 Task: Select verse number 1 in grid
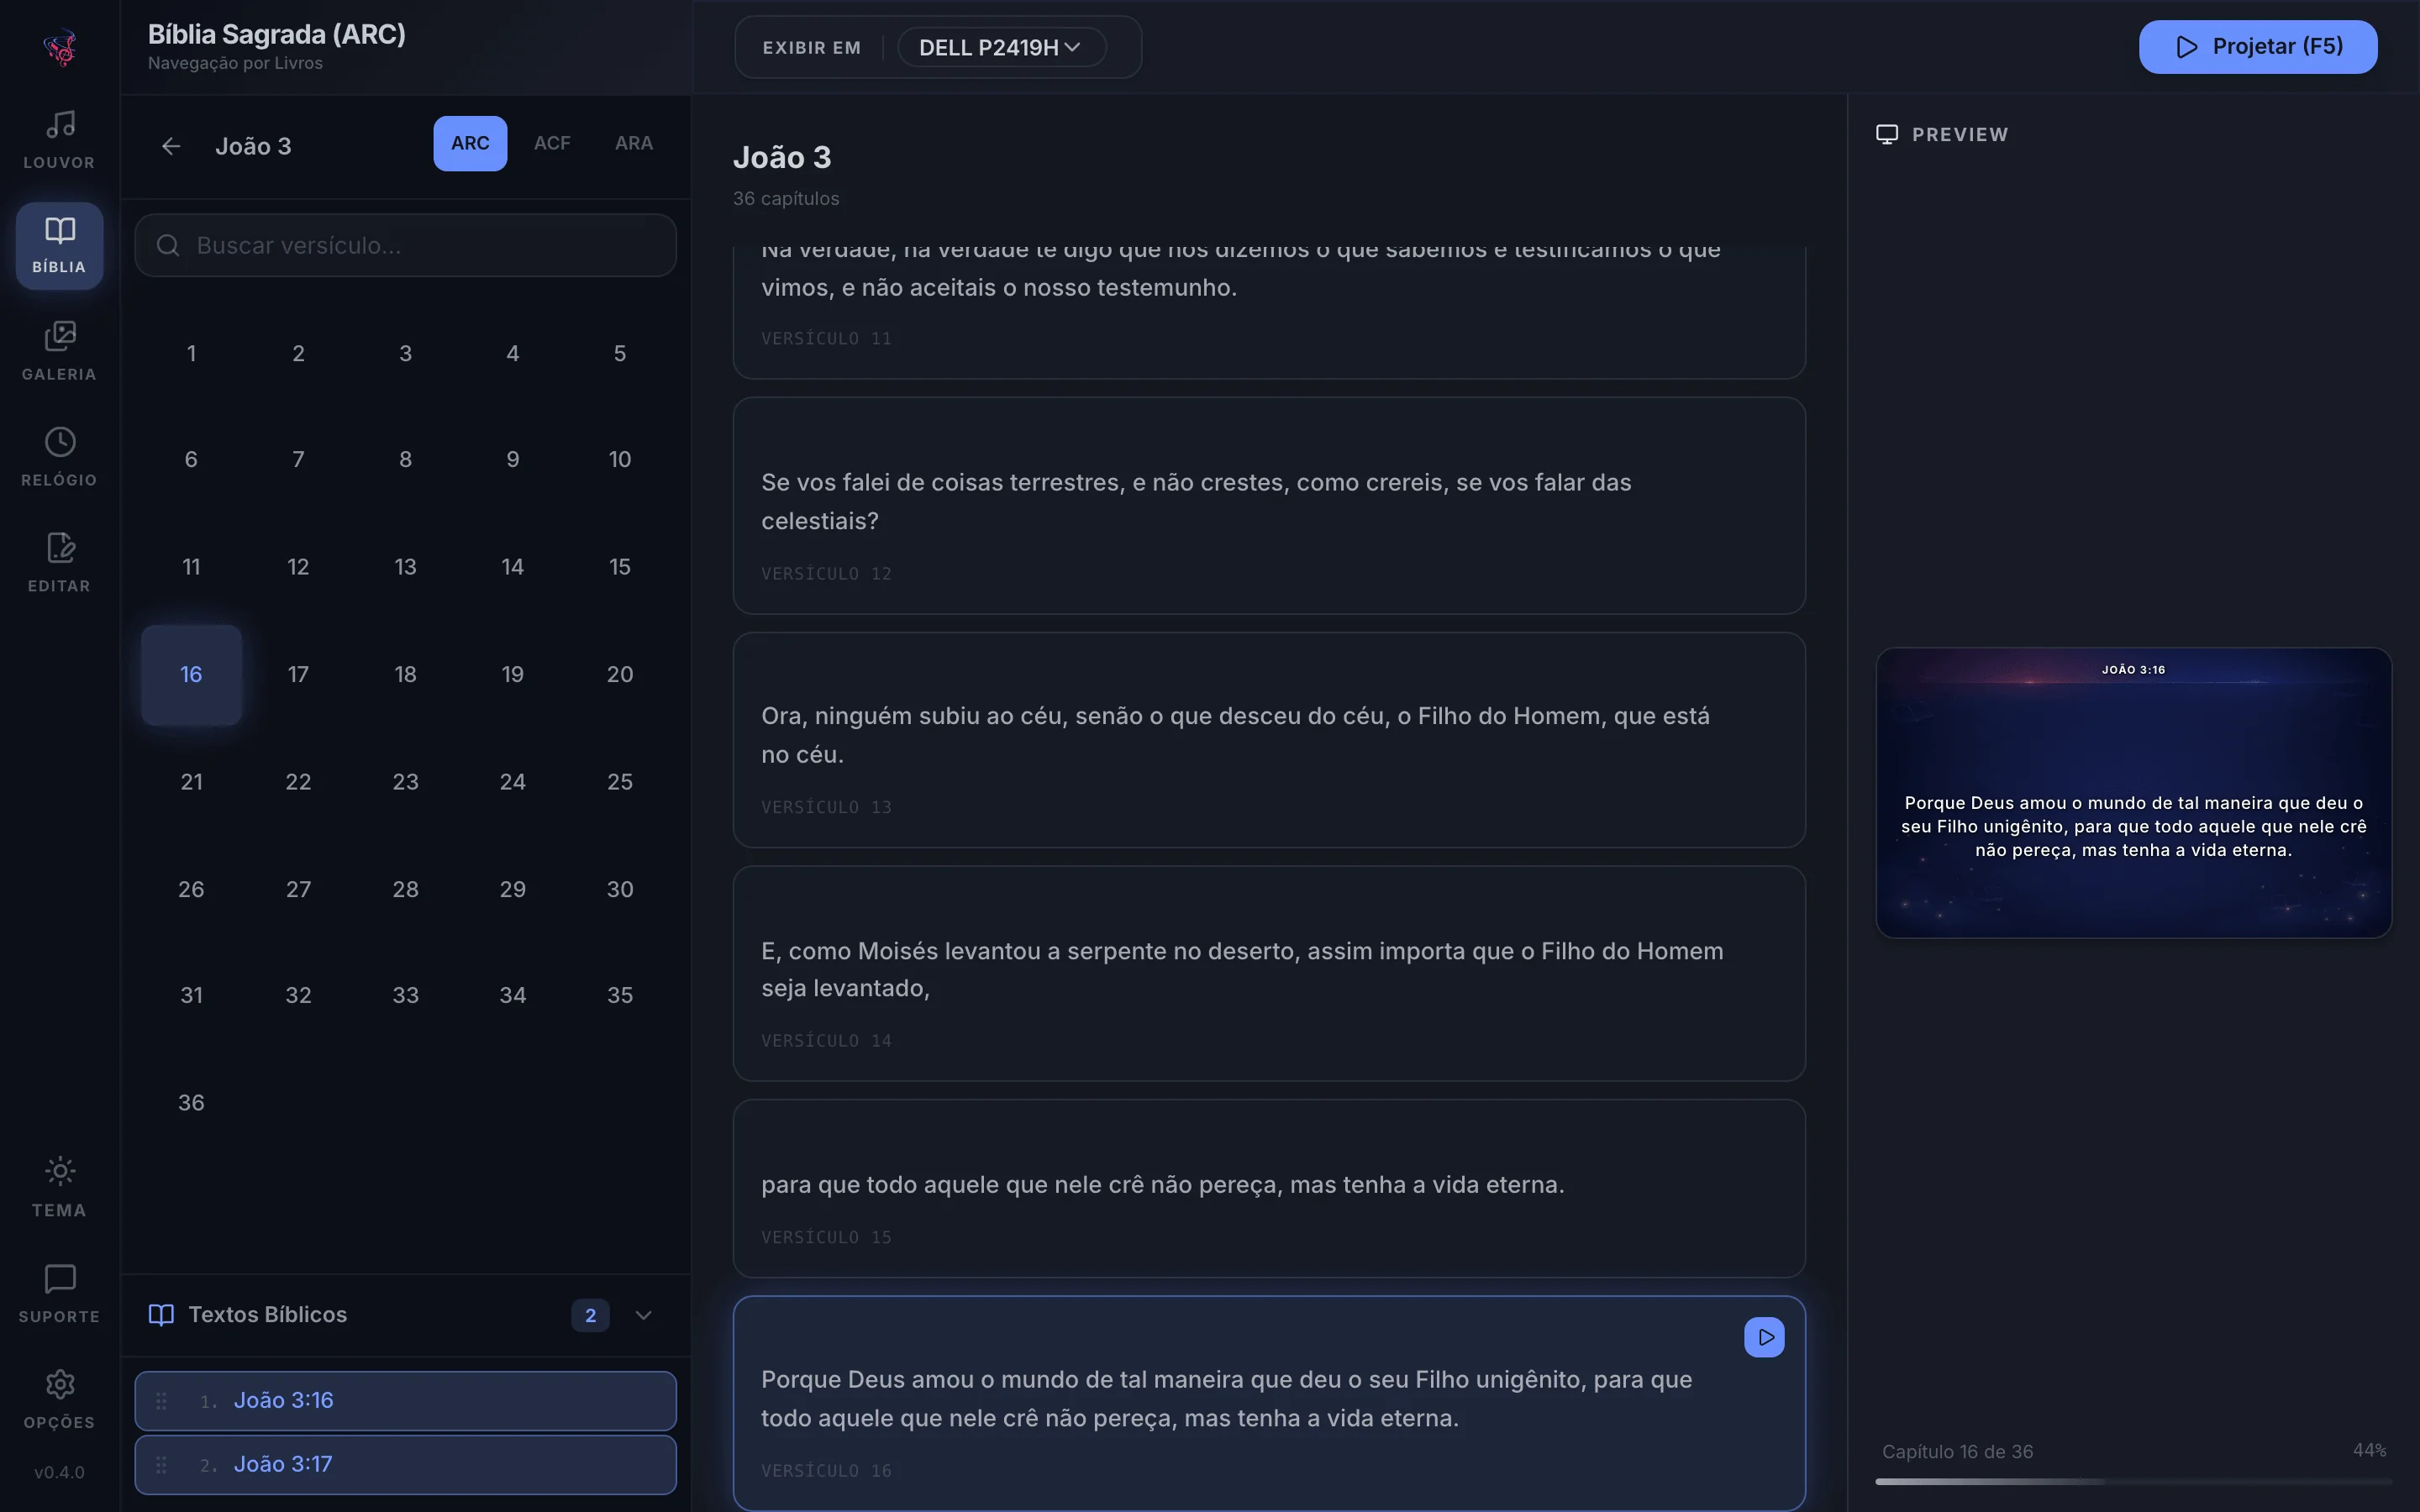[191, 353]
